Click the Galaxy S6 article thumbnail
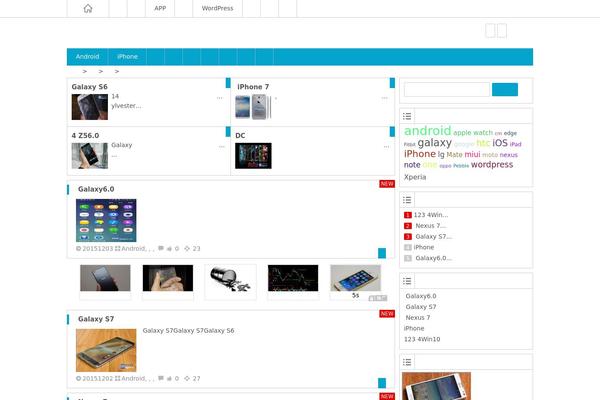 click(x=90, y=107)
